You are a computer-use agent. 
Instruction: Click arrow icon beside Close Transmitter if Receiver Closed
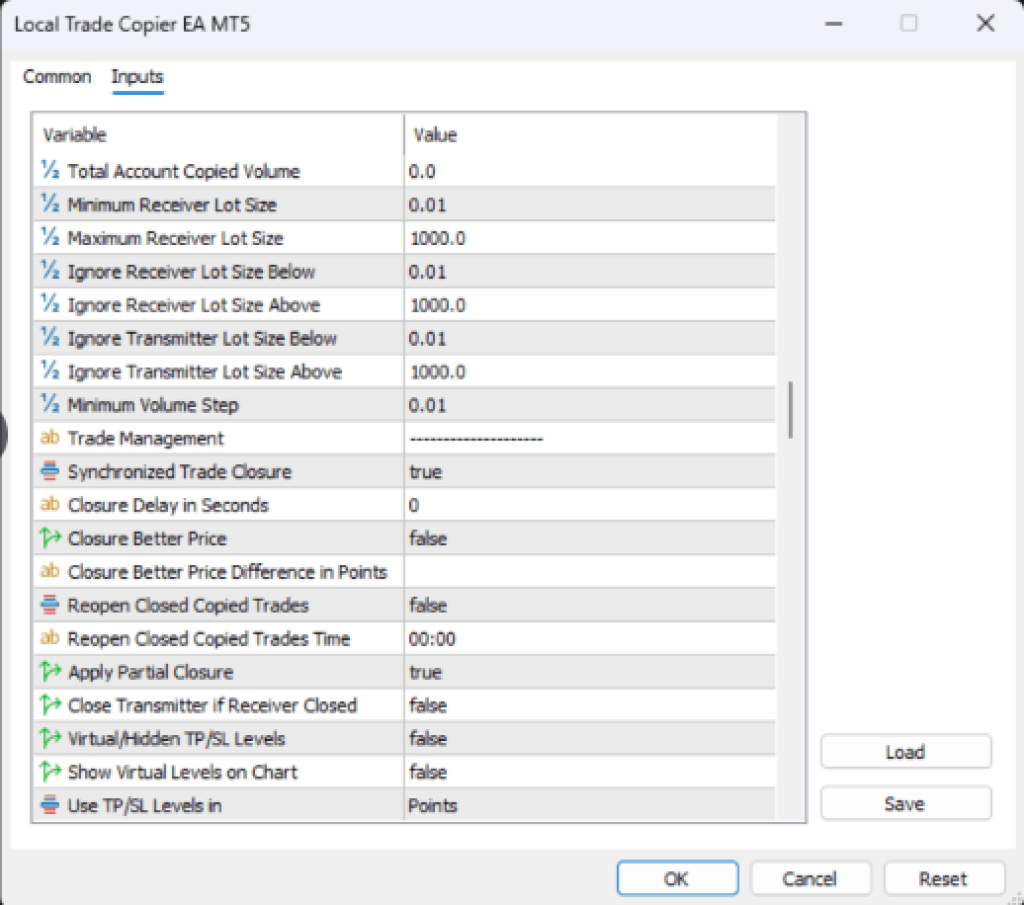click(x=50, y=705)
